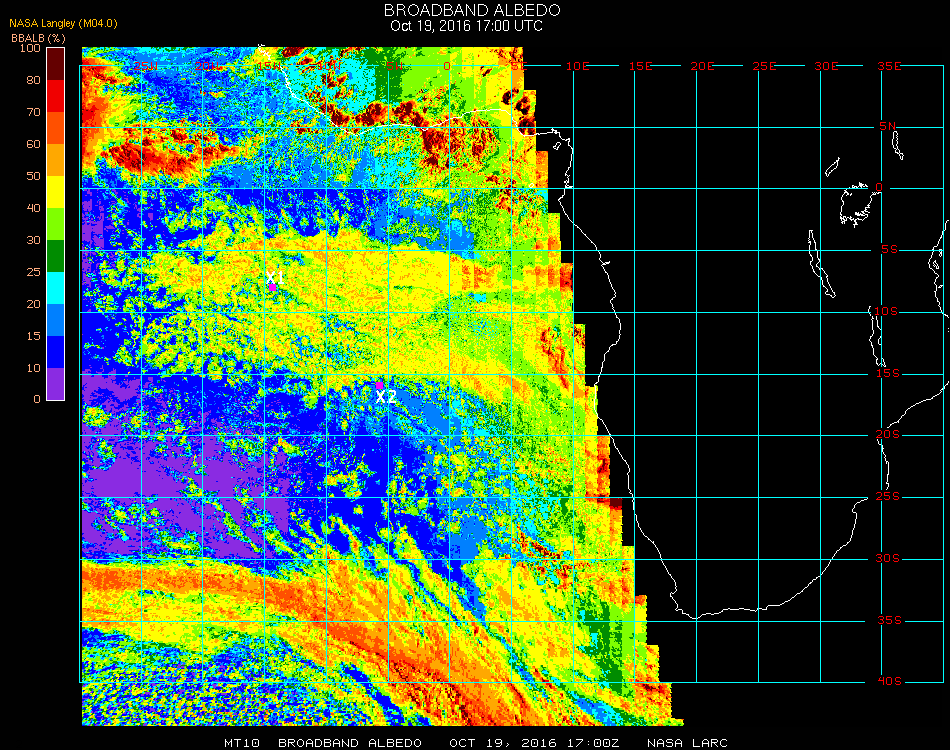Click 'MT10' in the footer caption
Screen dimensions: 950x750
242,743
